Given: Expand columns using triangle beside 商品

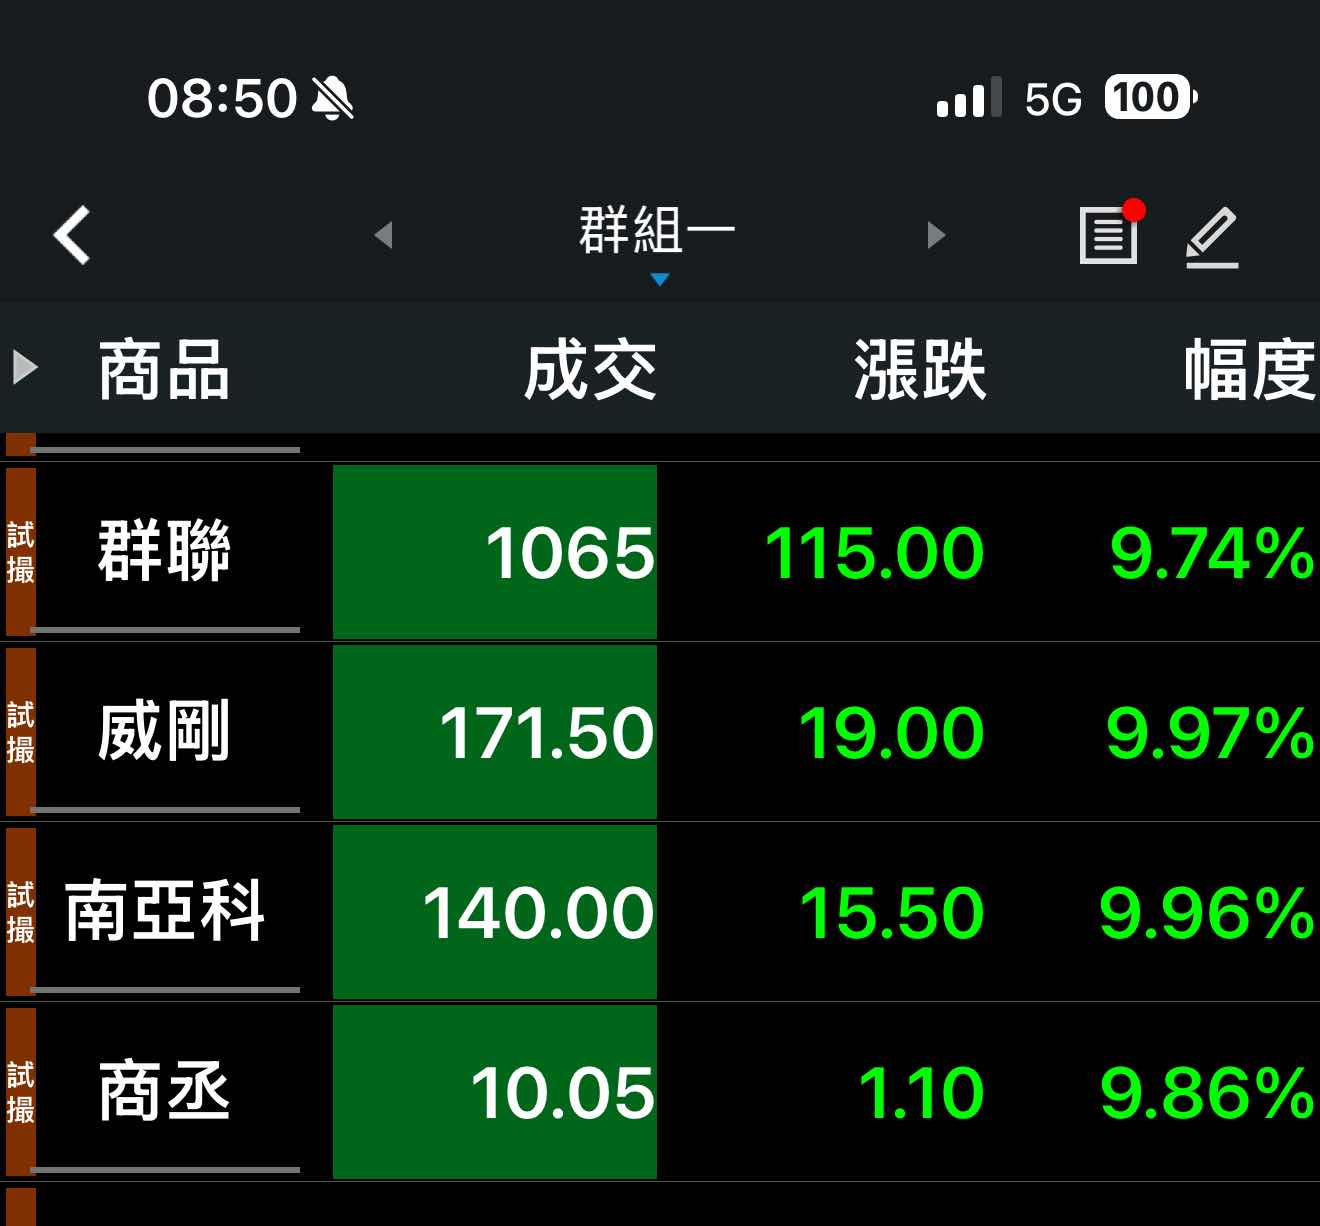Looking at the screenshot, I should [x=25, y=367].
